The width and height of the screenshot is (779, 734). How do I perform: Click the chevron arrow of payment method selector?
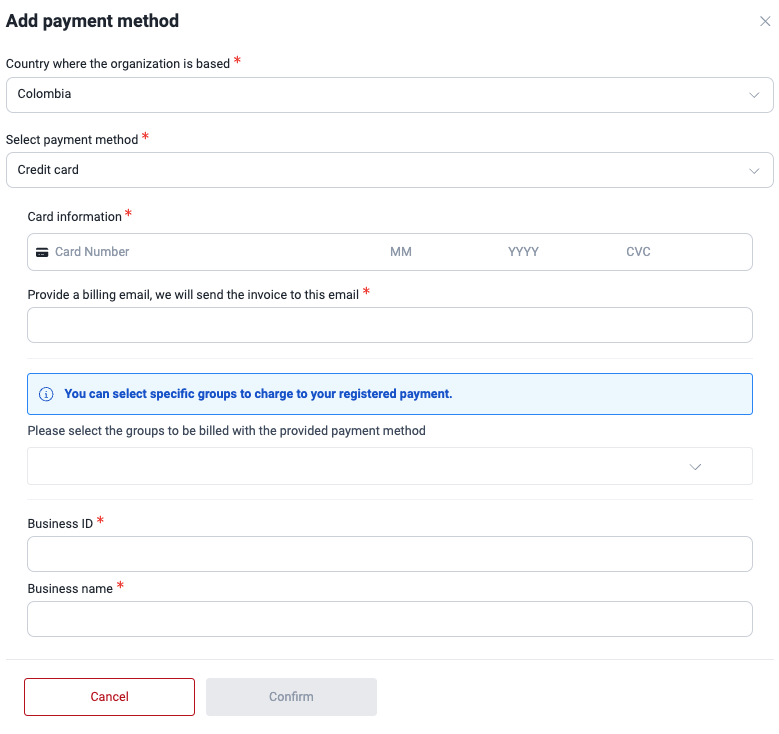755,170
